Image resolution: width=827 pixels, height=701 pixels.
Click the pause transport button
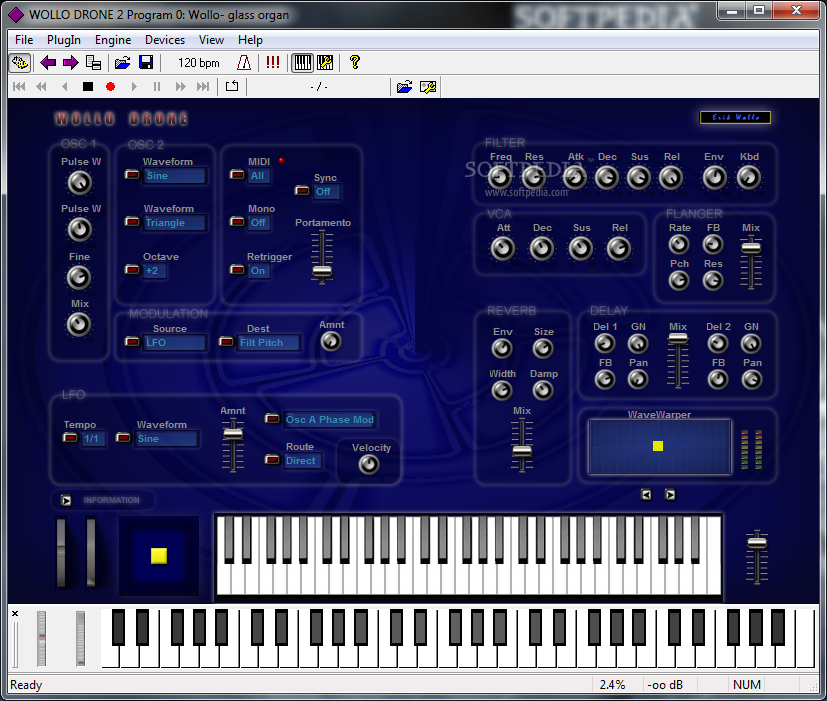[157, 87]
